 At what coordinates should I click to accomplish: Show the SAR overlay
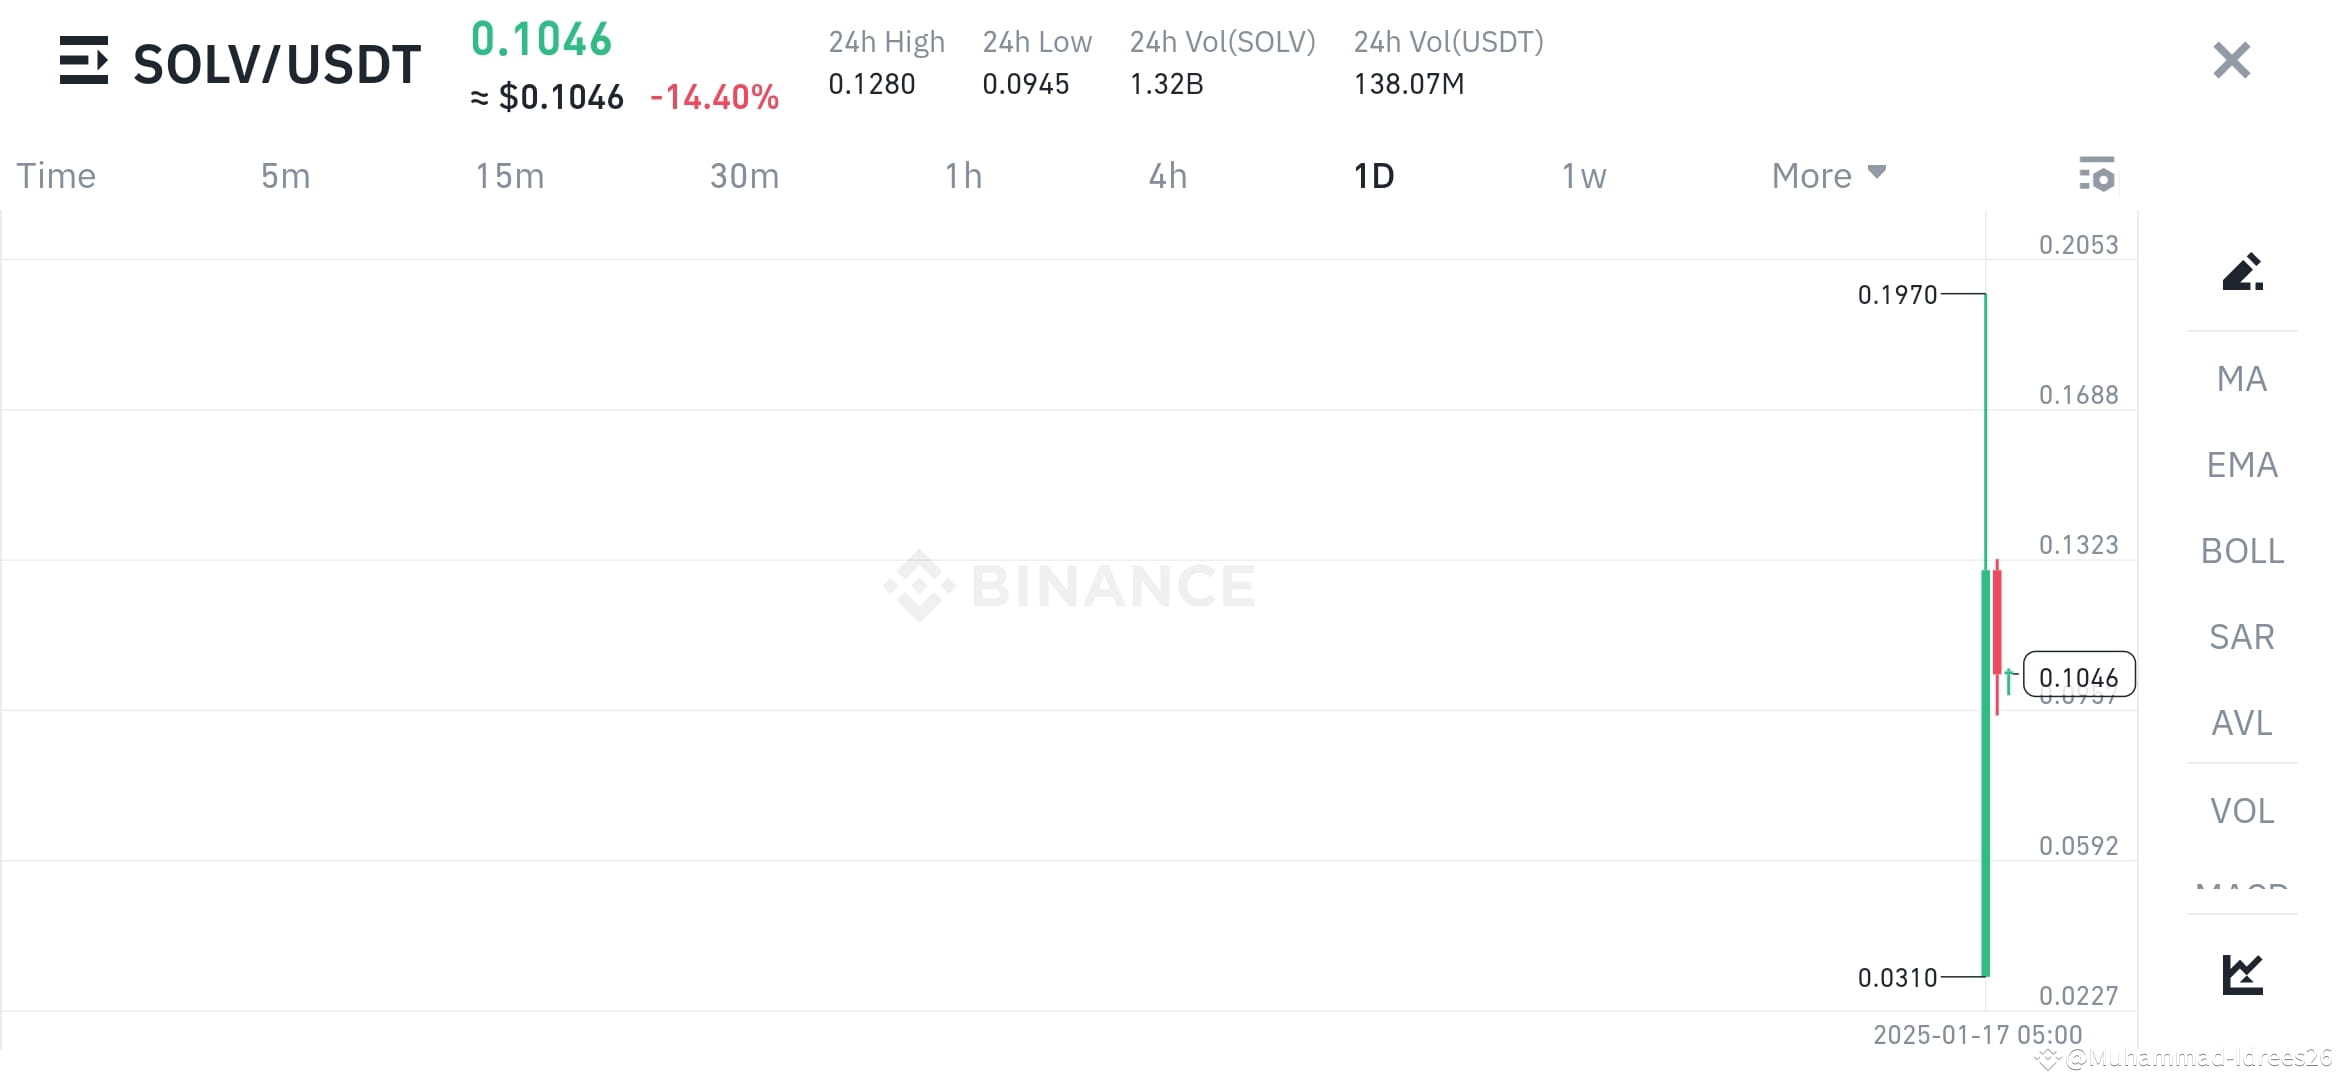[2241, 637]
